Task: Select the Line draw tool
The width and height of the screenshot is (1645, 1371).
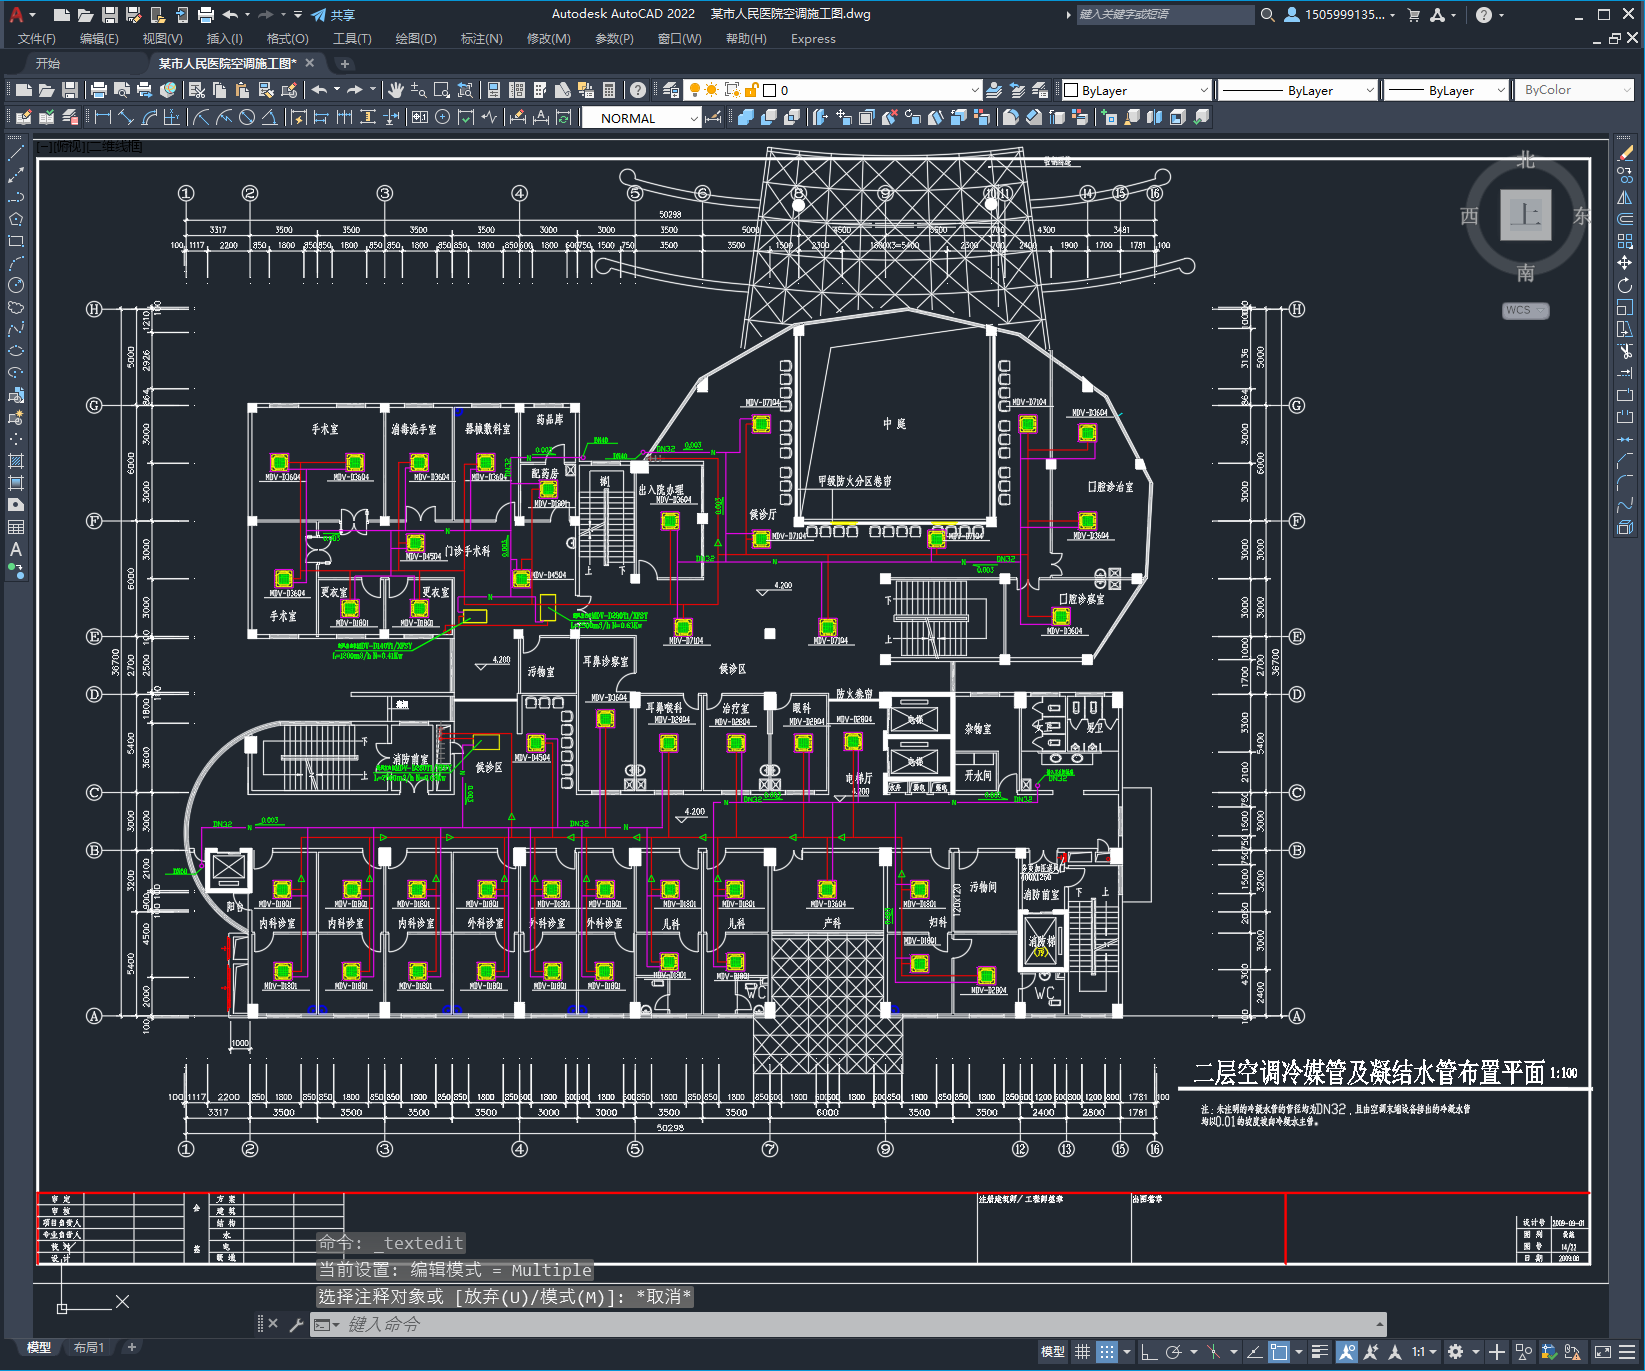Action: point(16,153)
